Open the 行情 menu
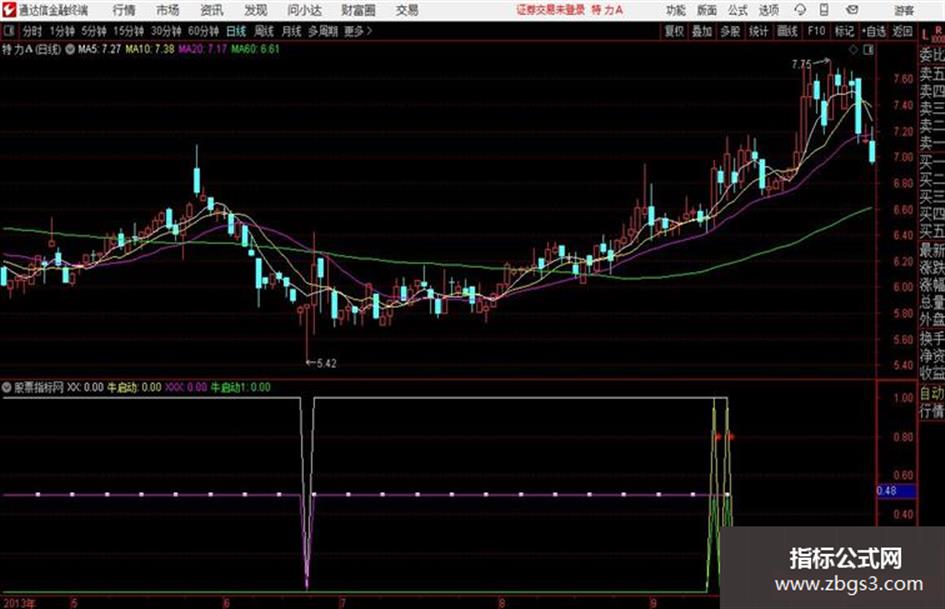The height and width of the screenshot is (609, 945). (124, 10)
